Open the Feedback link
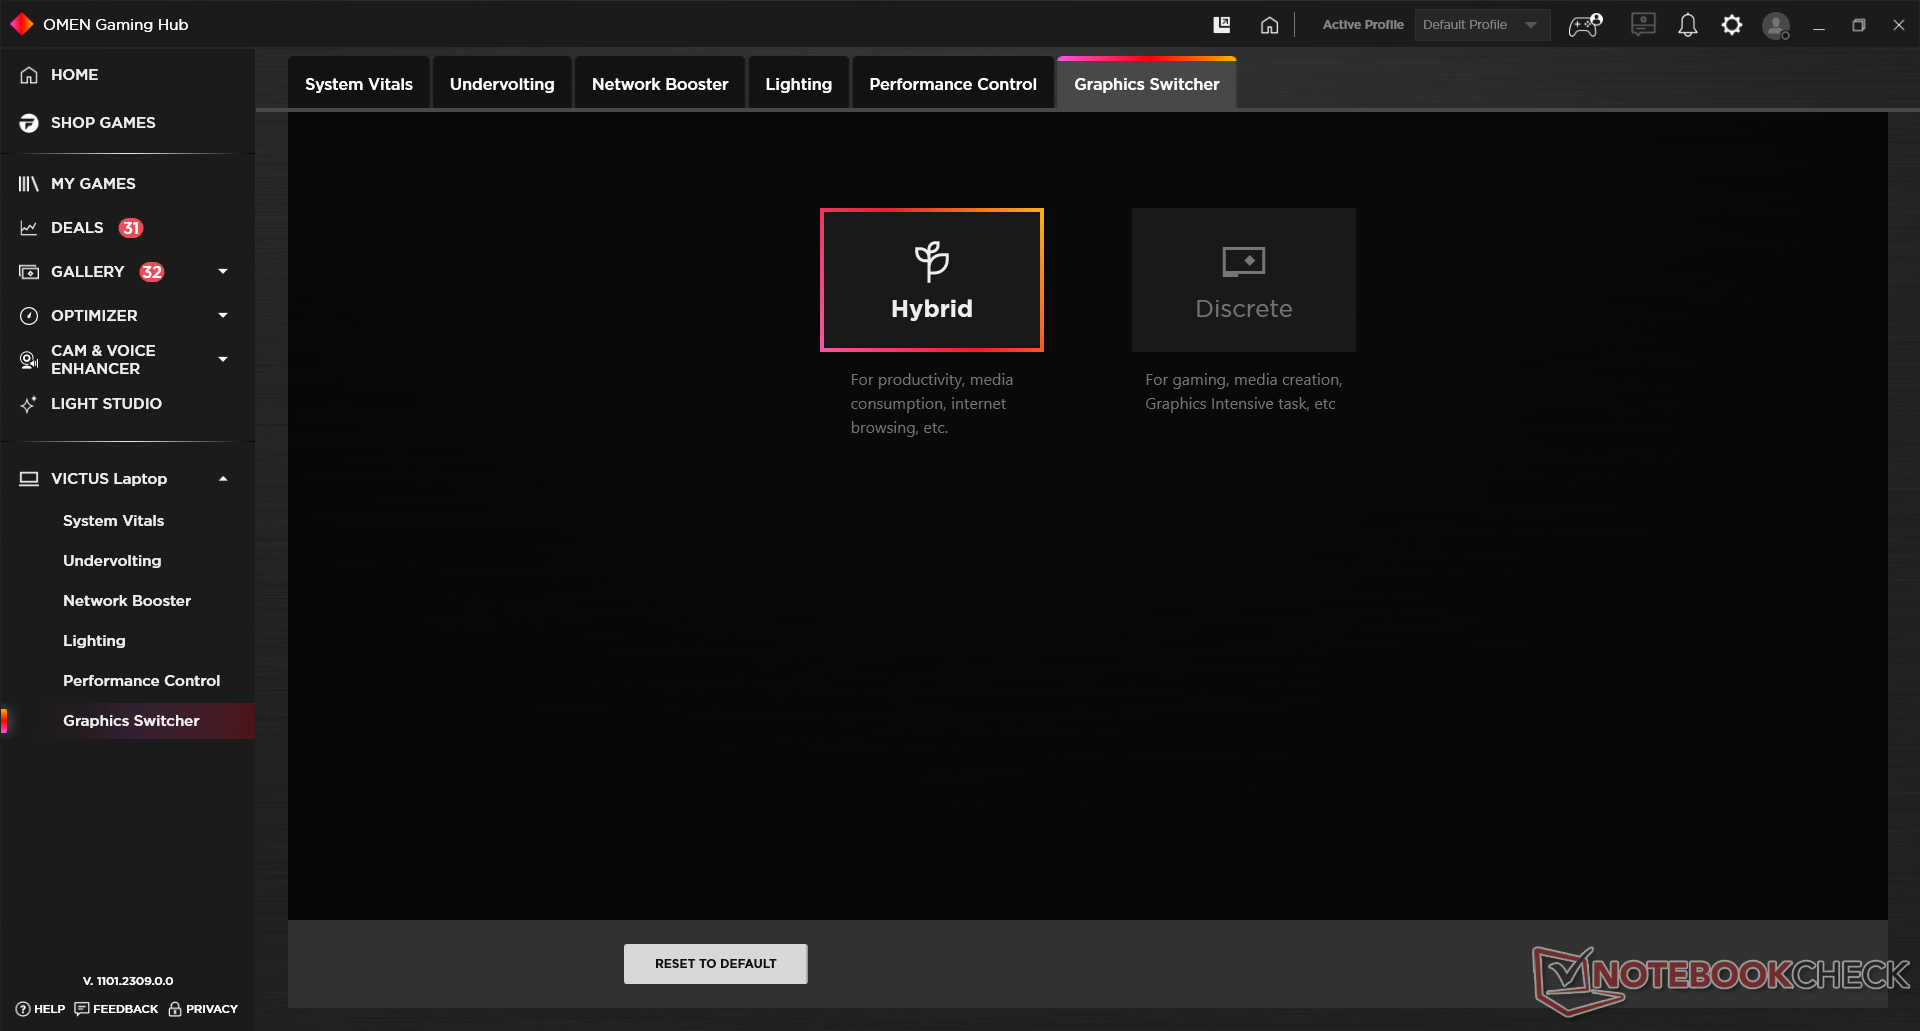The height and width of the screenshot is (1031, 1920). coord(117,1009)
